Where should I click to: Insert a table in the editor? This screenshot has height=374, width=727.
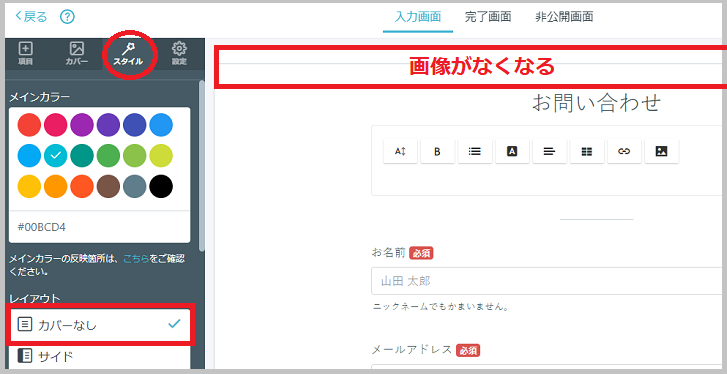587,151
